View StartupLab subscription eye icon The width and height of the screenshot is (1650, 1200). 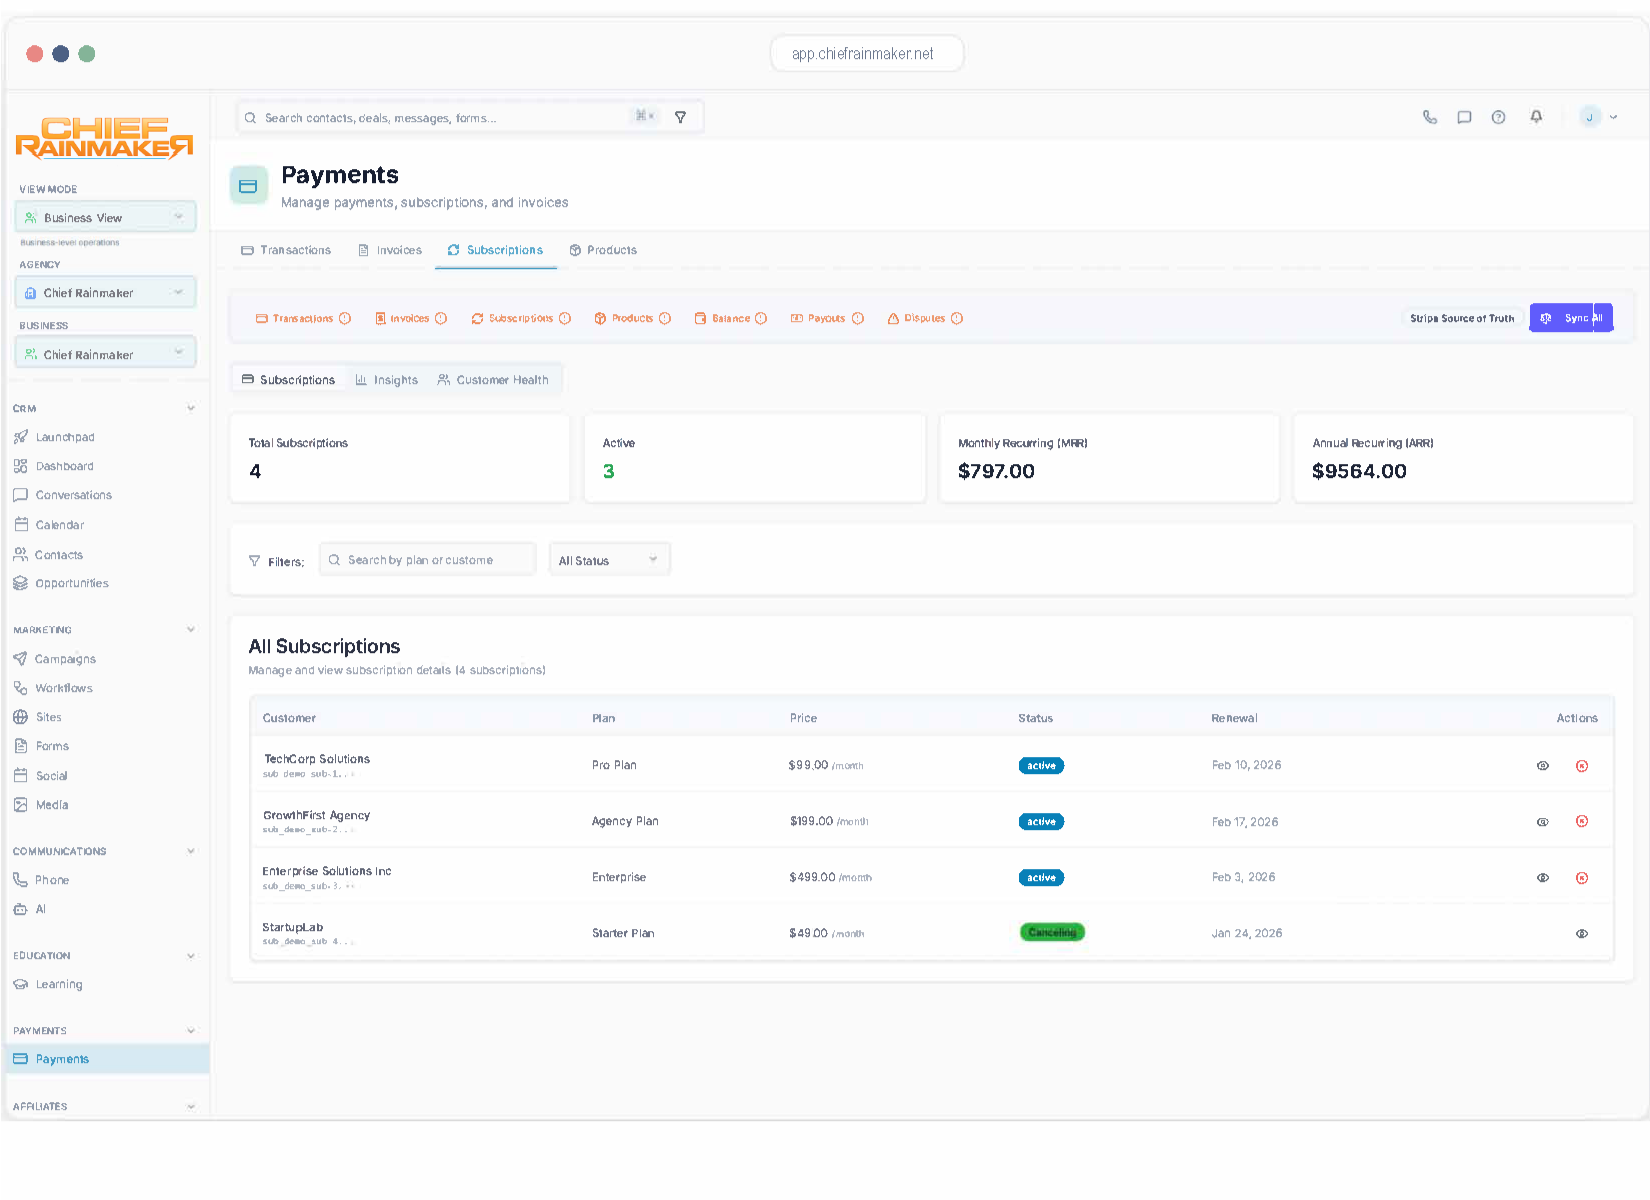tap(1582, 934)
